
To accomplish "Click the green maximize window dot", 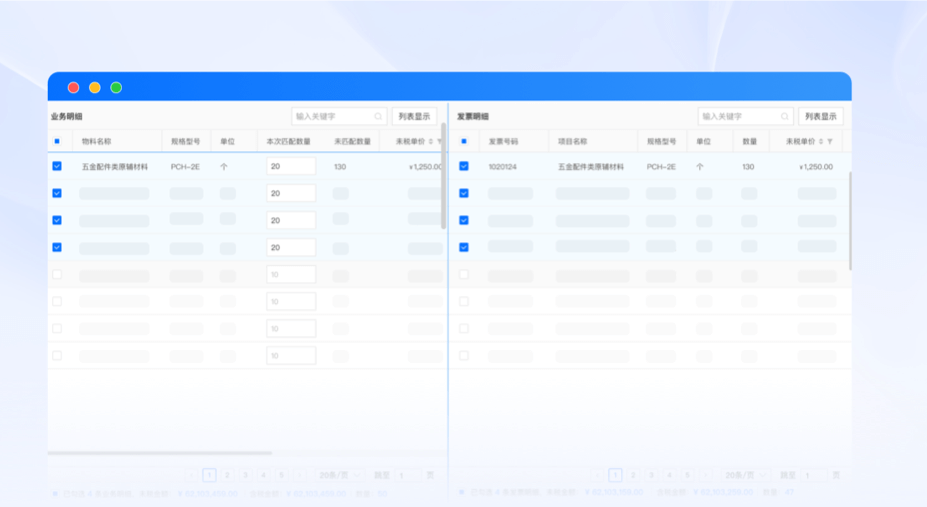I will coord(116,88).
